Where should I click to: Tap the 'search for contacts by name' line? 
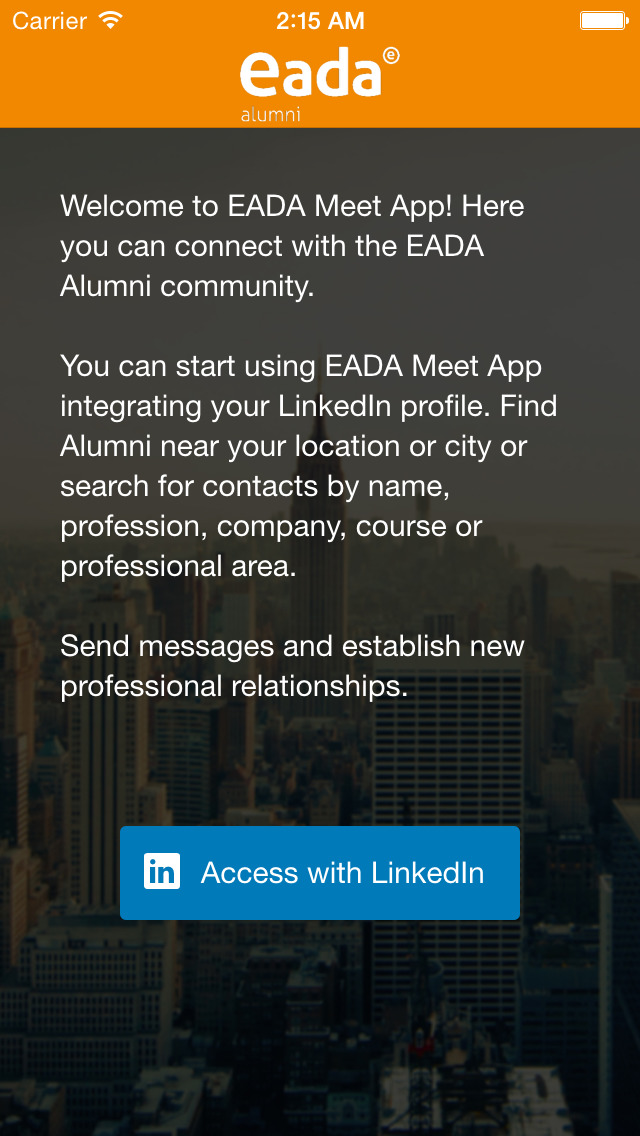[x=255, y=486]
